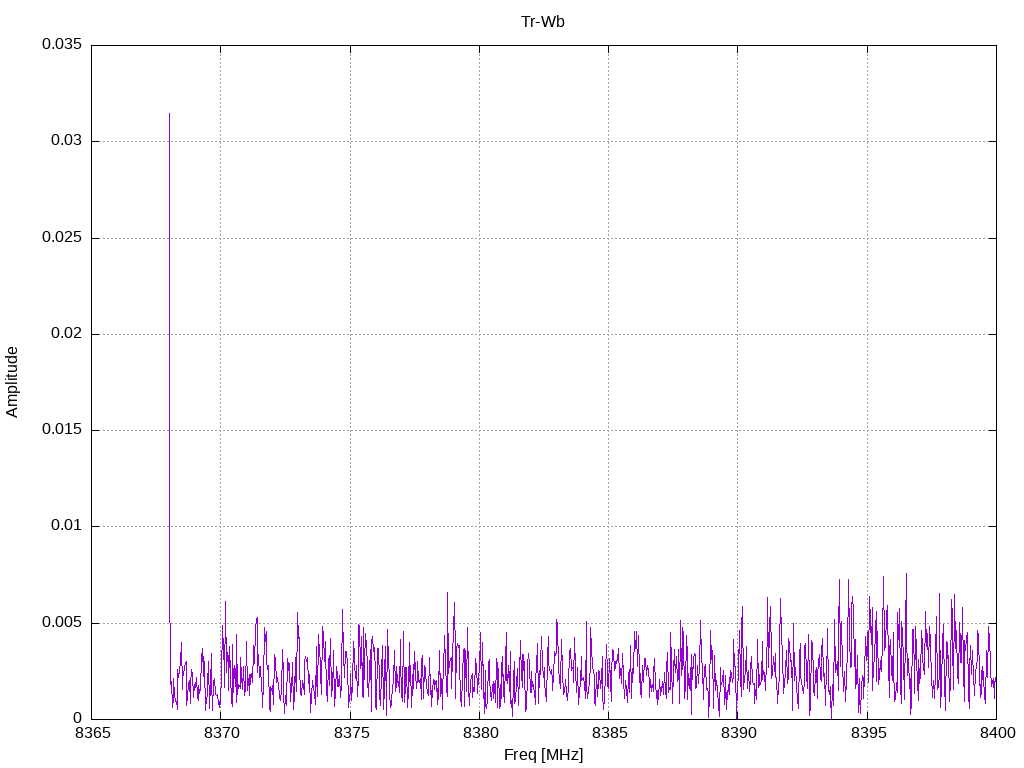Click the plot title Tr-Wb

543,22
